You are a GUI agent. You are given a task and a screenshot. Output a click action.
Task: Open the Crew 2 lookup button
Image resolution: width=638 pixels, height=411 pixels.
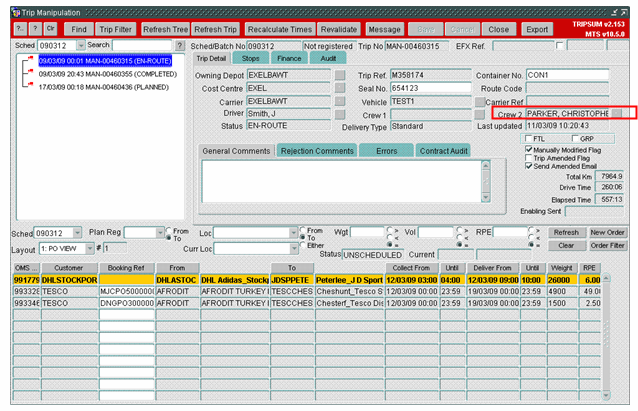[617, 113]
